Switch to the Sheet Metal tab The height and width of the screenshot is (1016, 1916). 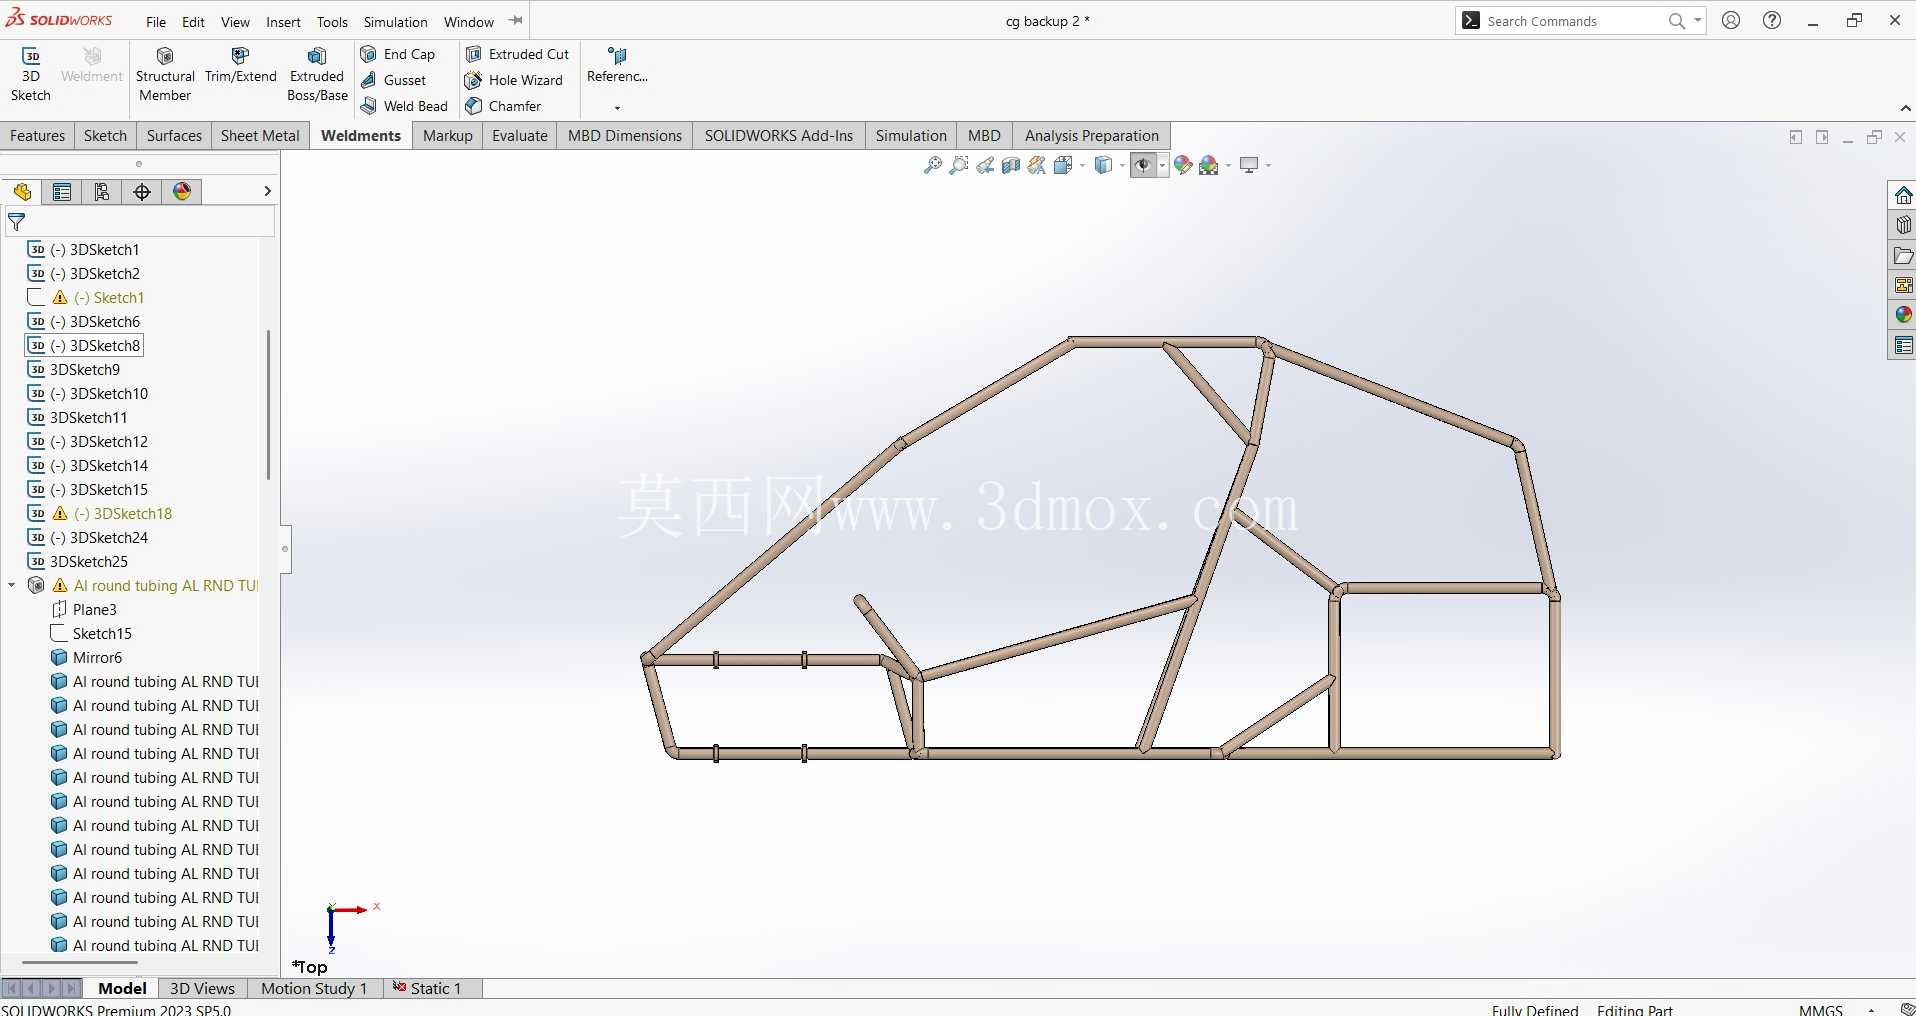coord(260,136)
